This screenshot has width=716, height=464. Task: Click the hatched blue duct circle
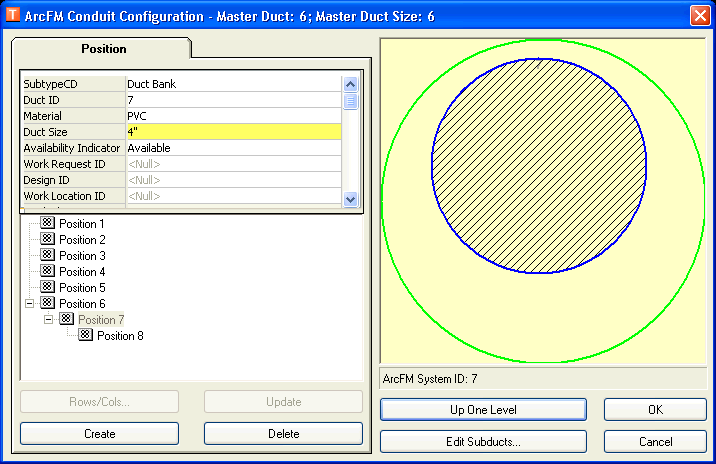pos(539,166)
